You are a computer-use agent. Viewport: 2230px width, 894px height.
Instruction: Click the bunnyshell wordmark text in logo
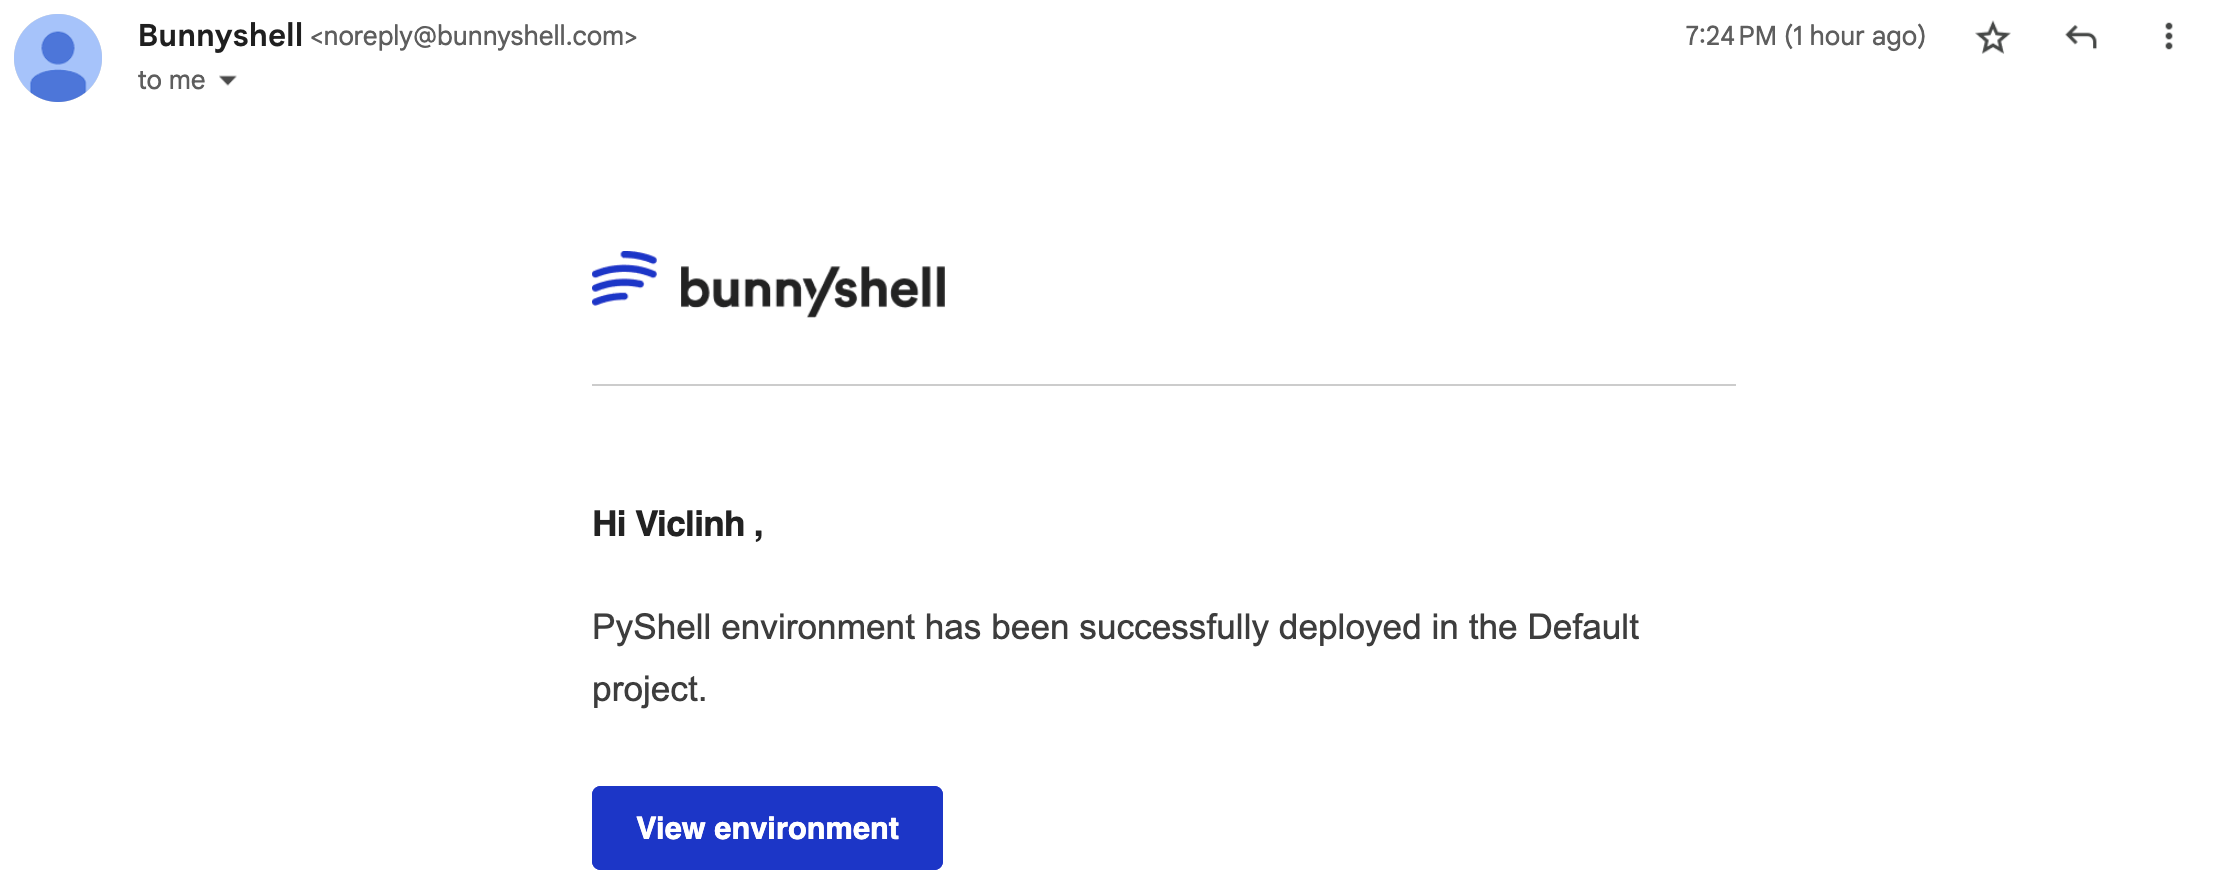pyautogui.click(x=812, y=289)
